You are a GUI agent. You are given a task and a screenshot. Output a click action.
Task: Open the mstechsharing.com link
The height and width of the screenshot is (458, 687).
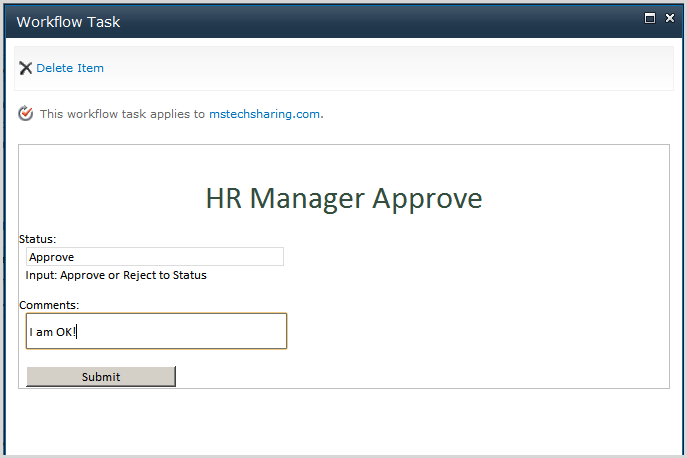pos(264,114)
